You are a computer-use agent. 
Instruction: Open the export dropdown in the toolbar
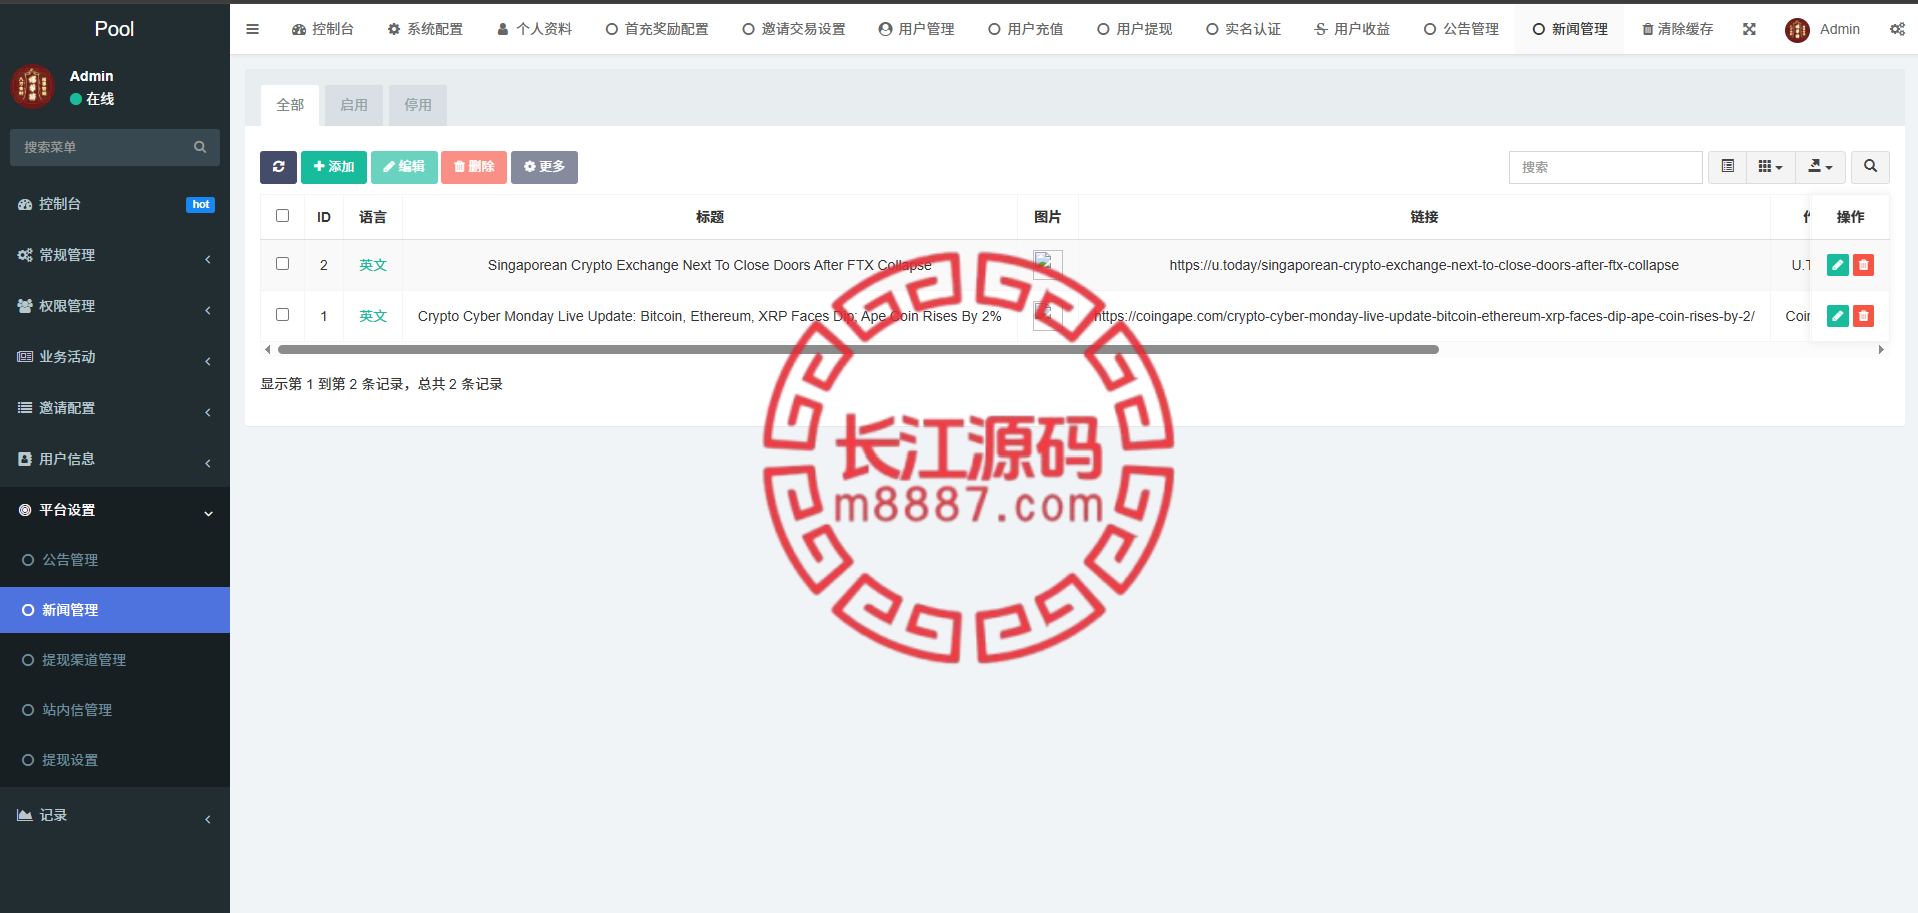click(1820, 167)
